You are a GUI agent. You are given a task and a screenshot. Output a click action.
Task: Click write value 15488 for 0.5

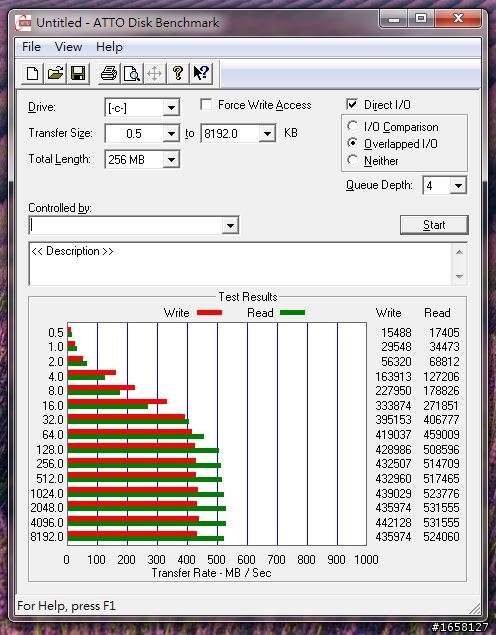(396, 332)
